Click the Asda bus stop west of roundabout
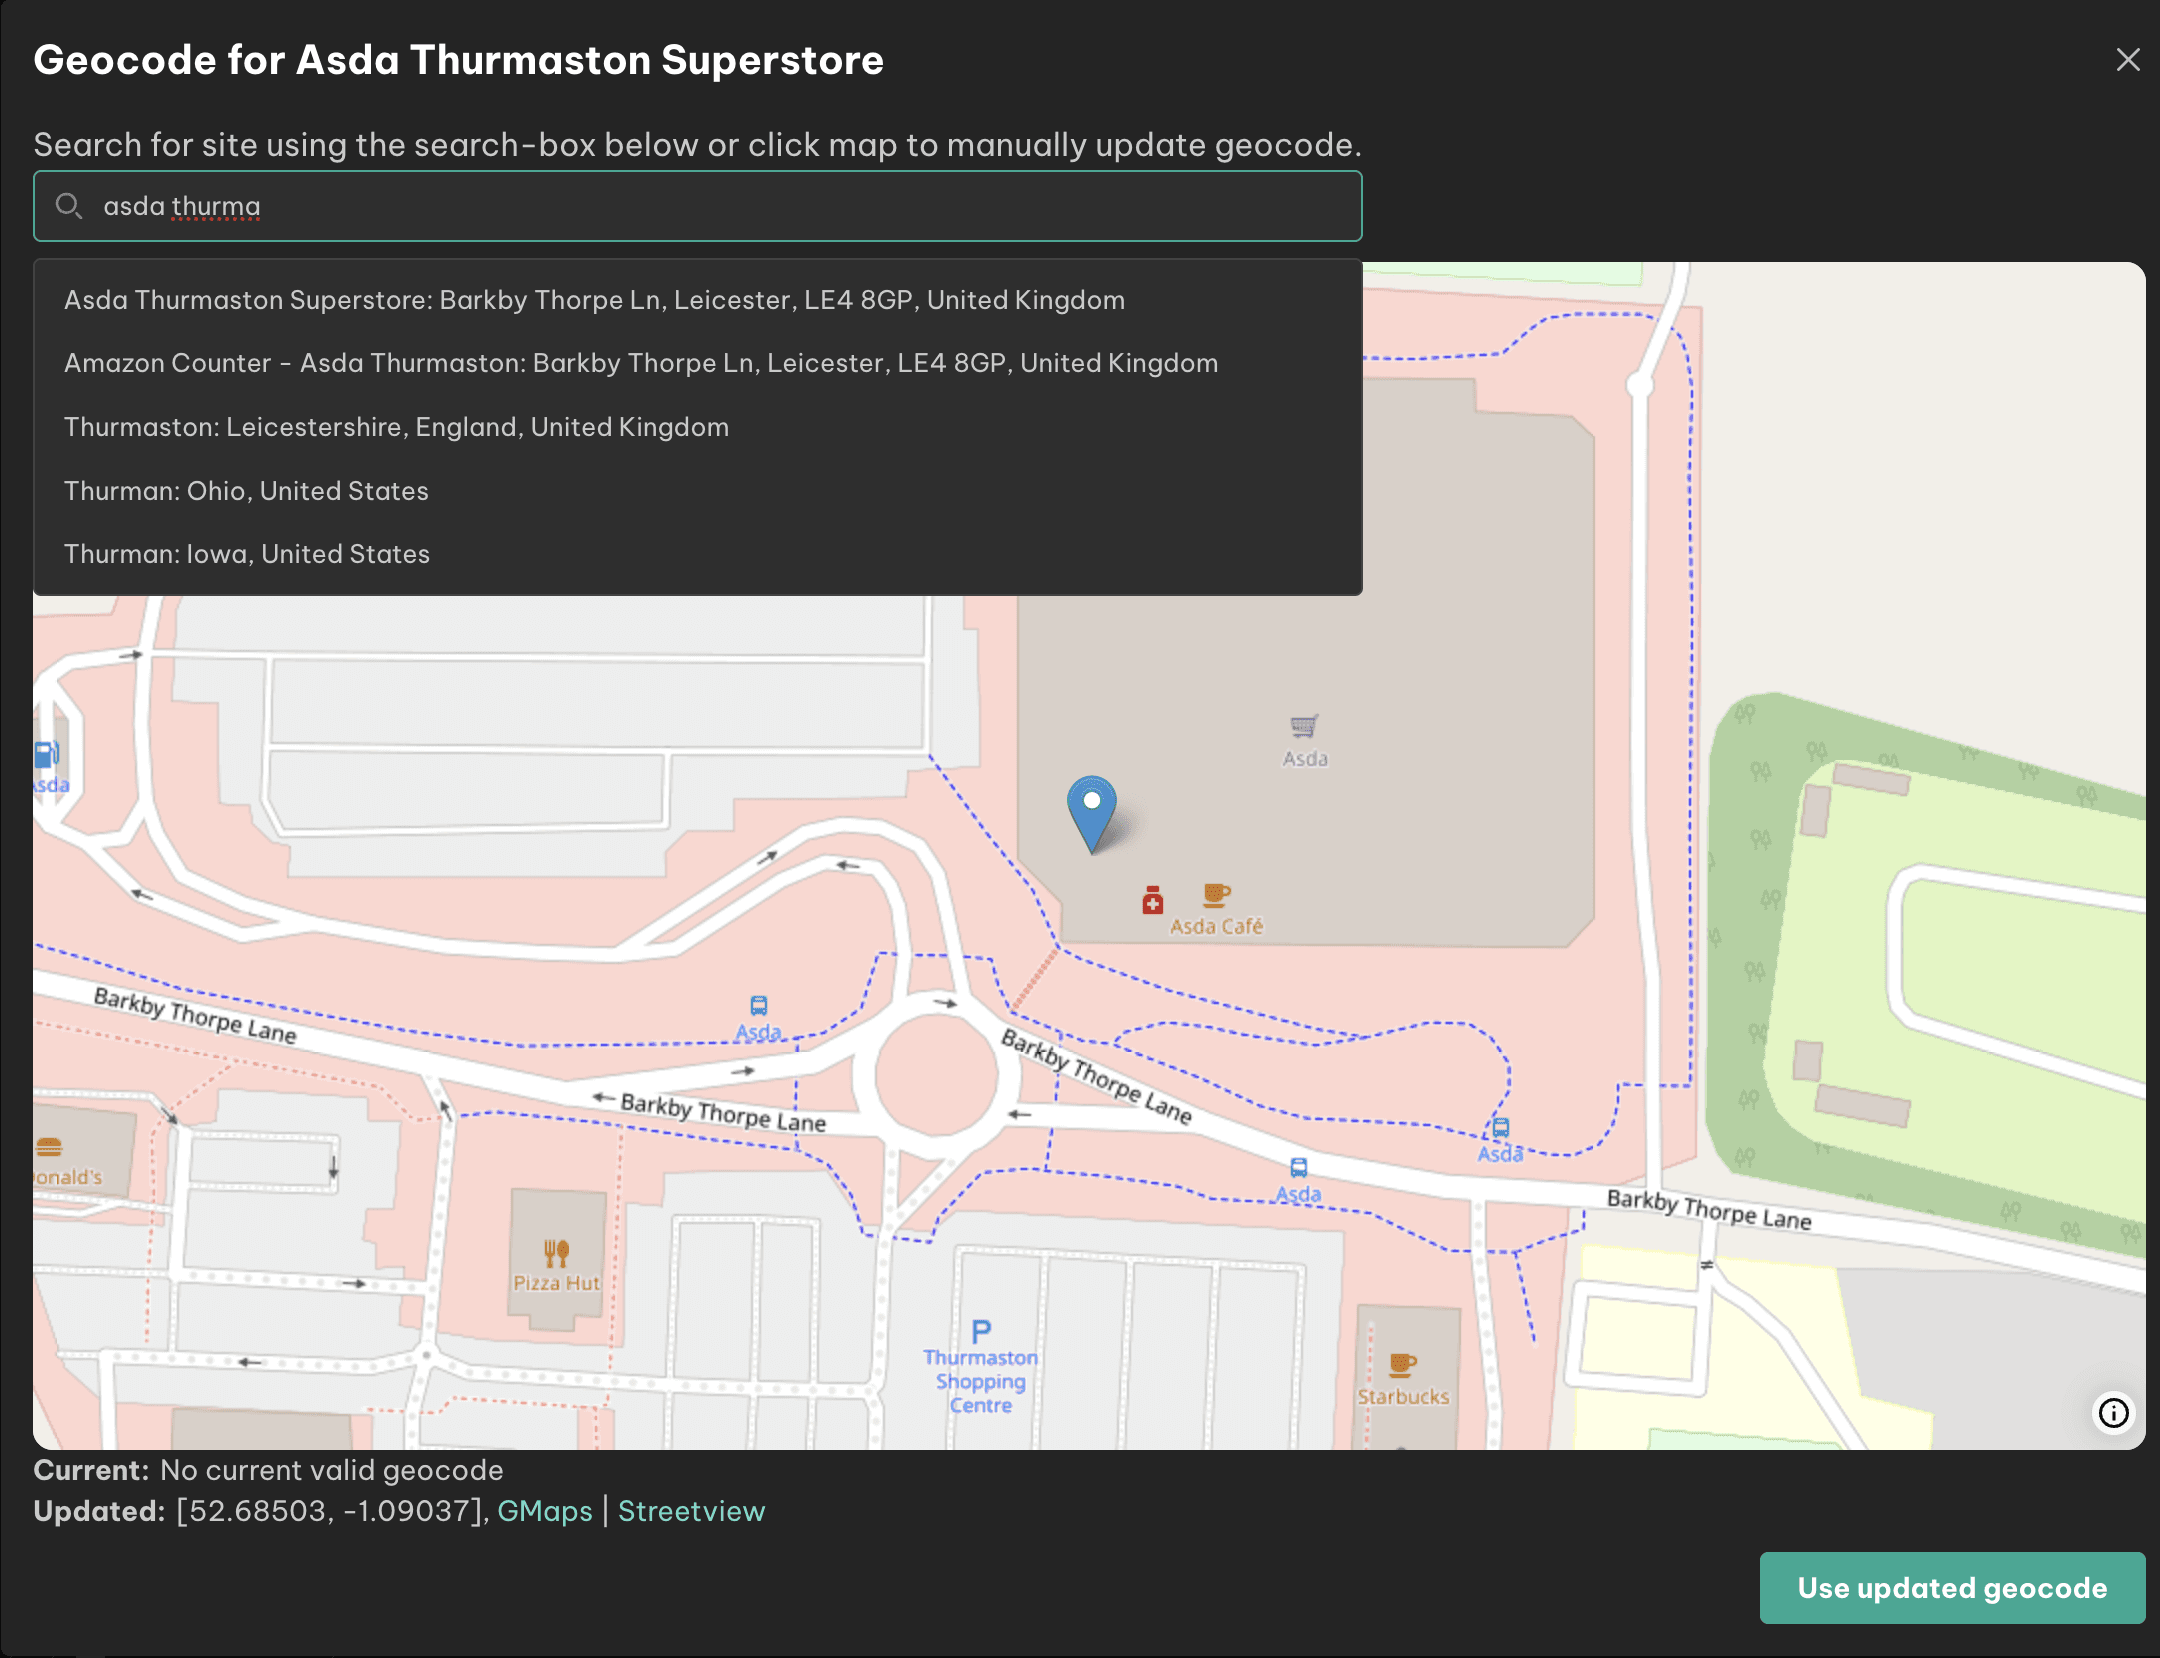 tap(759, 1005)
